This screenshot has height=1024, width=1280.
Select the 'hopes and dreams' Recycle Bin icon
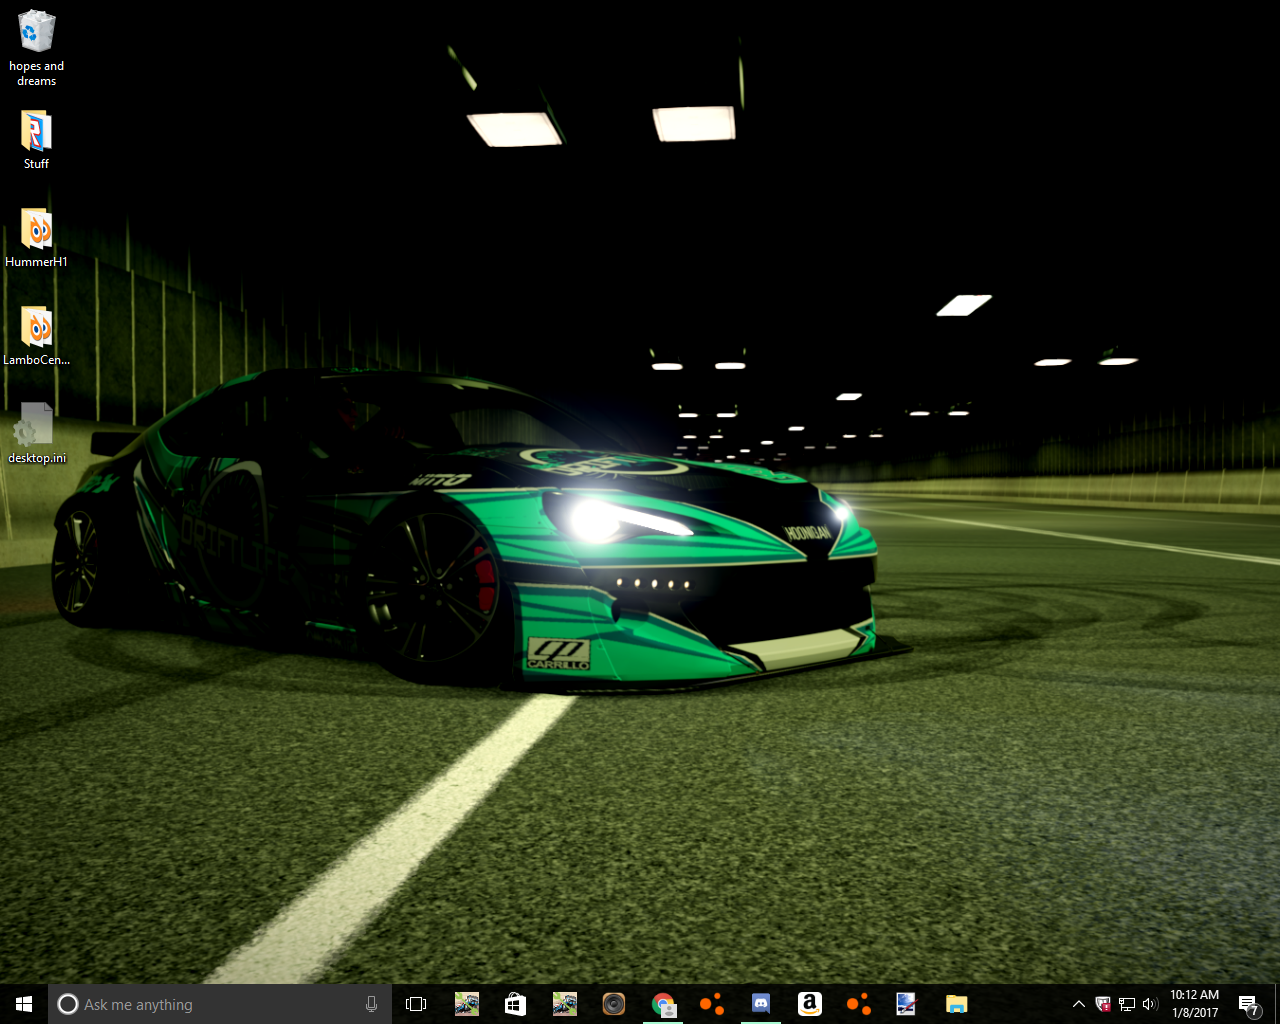point(36,48)
